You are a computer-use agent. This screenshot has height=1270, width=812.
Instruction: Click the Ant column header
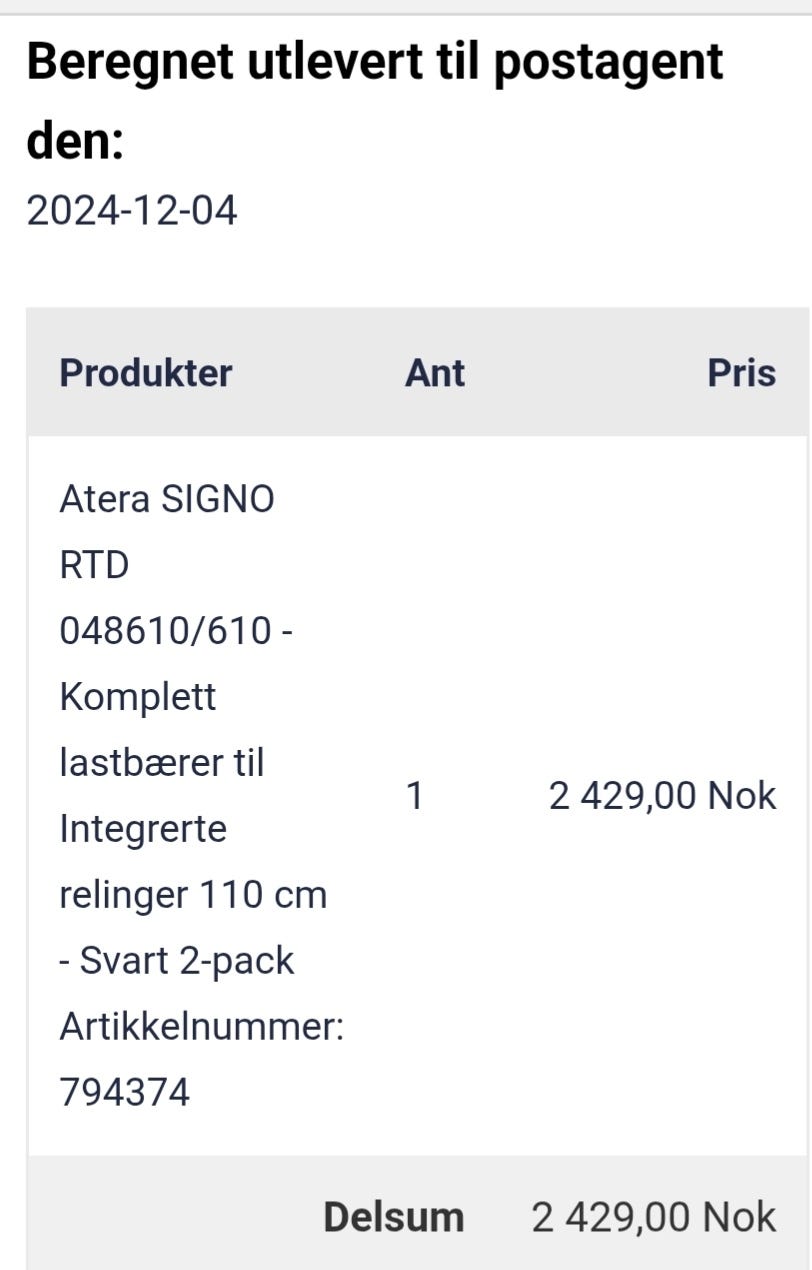point(435,373)
